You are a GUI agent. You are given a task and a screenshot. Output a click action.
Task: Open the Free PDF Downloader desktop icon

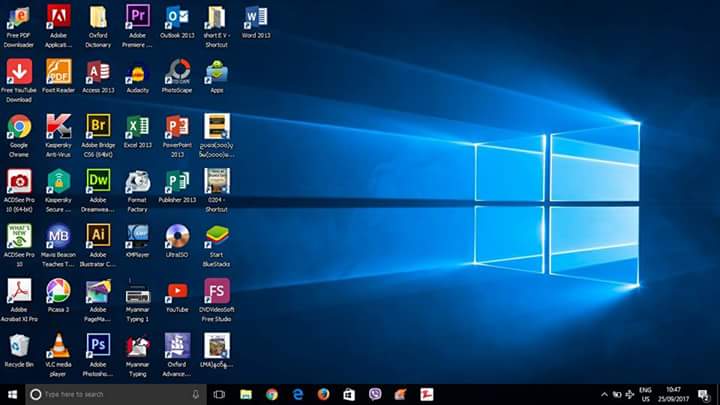(x=19, y=26)
